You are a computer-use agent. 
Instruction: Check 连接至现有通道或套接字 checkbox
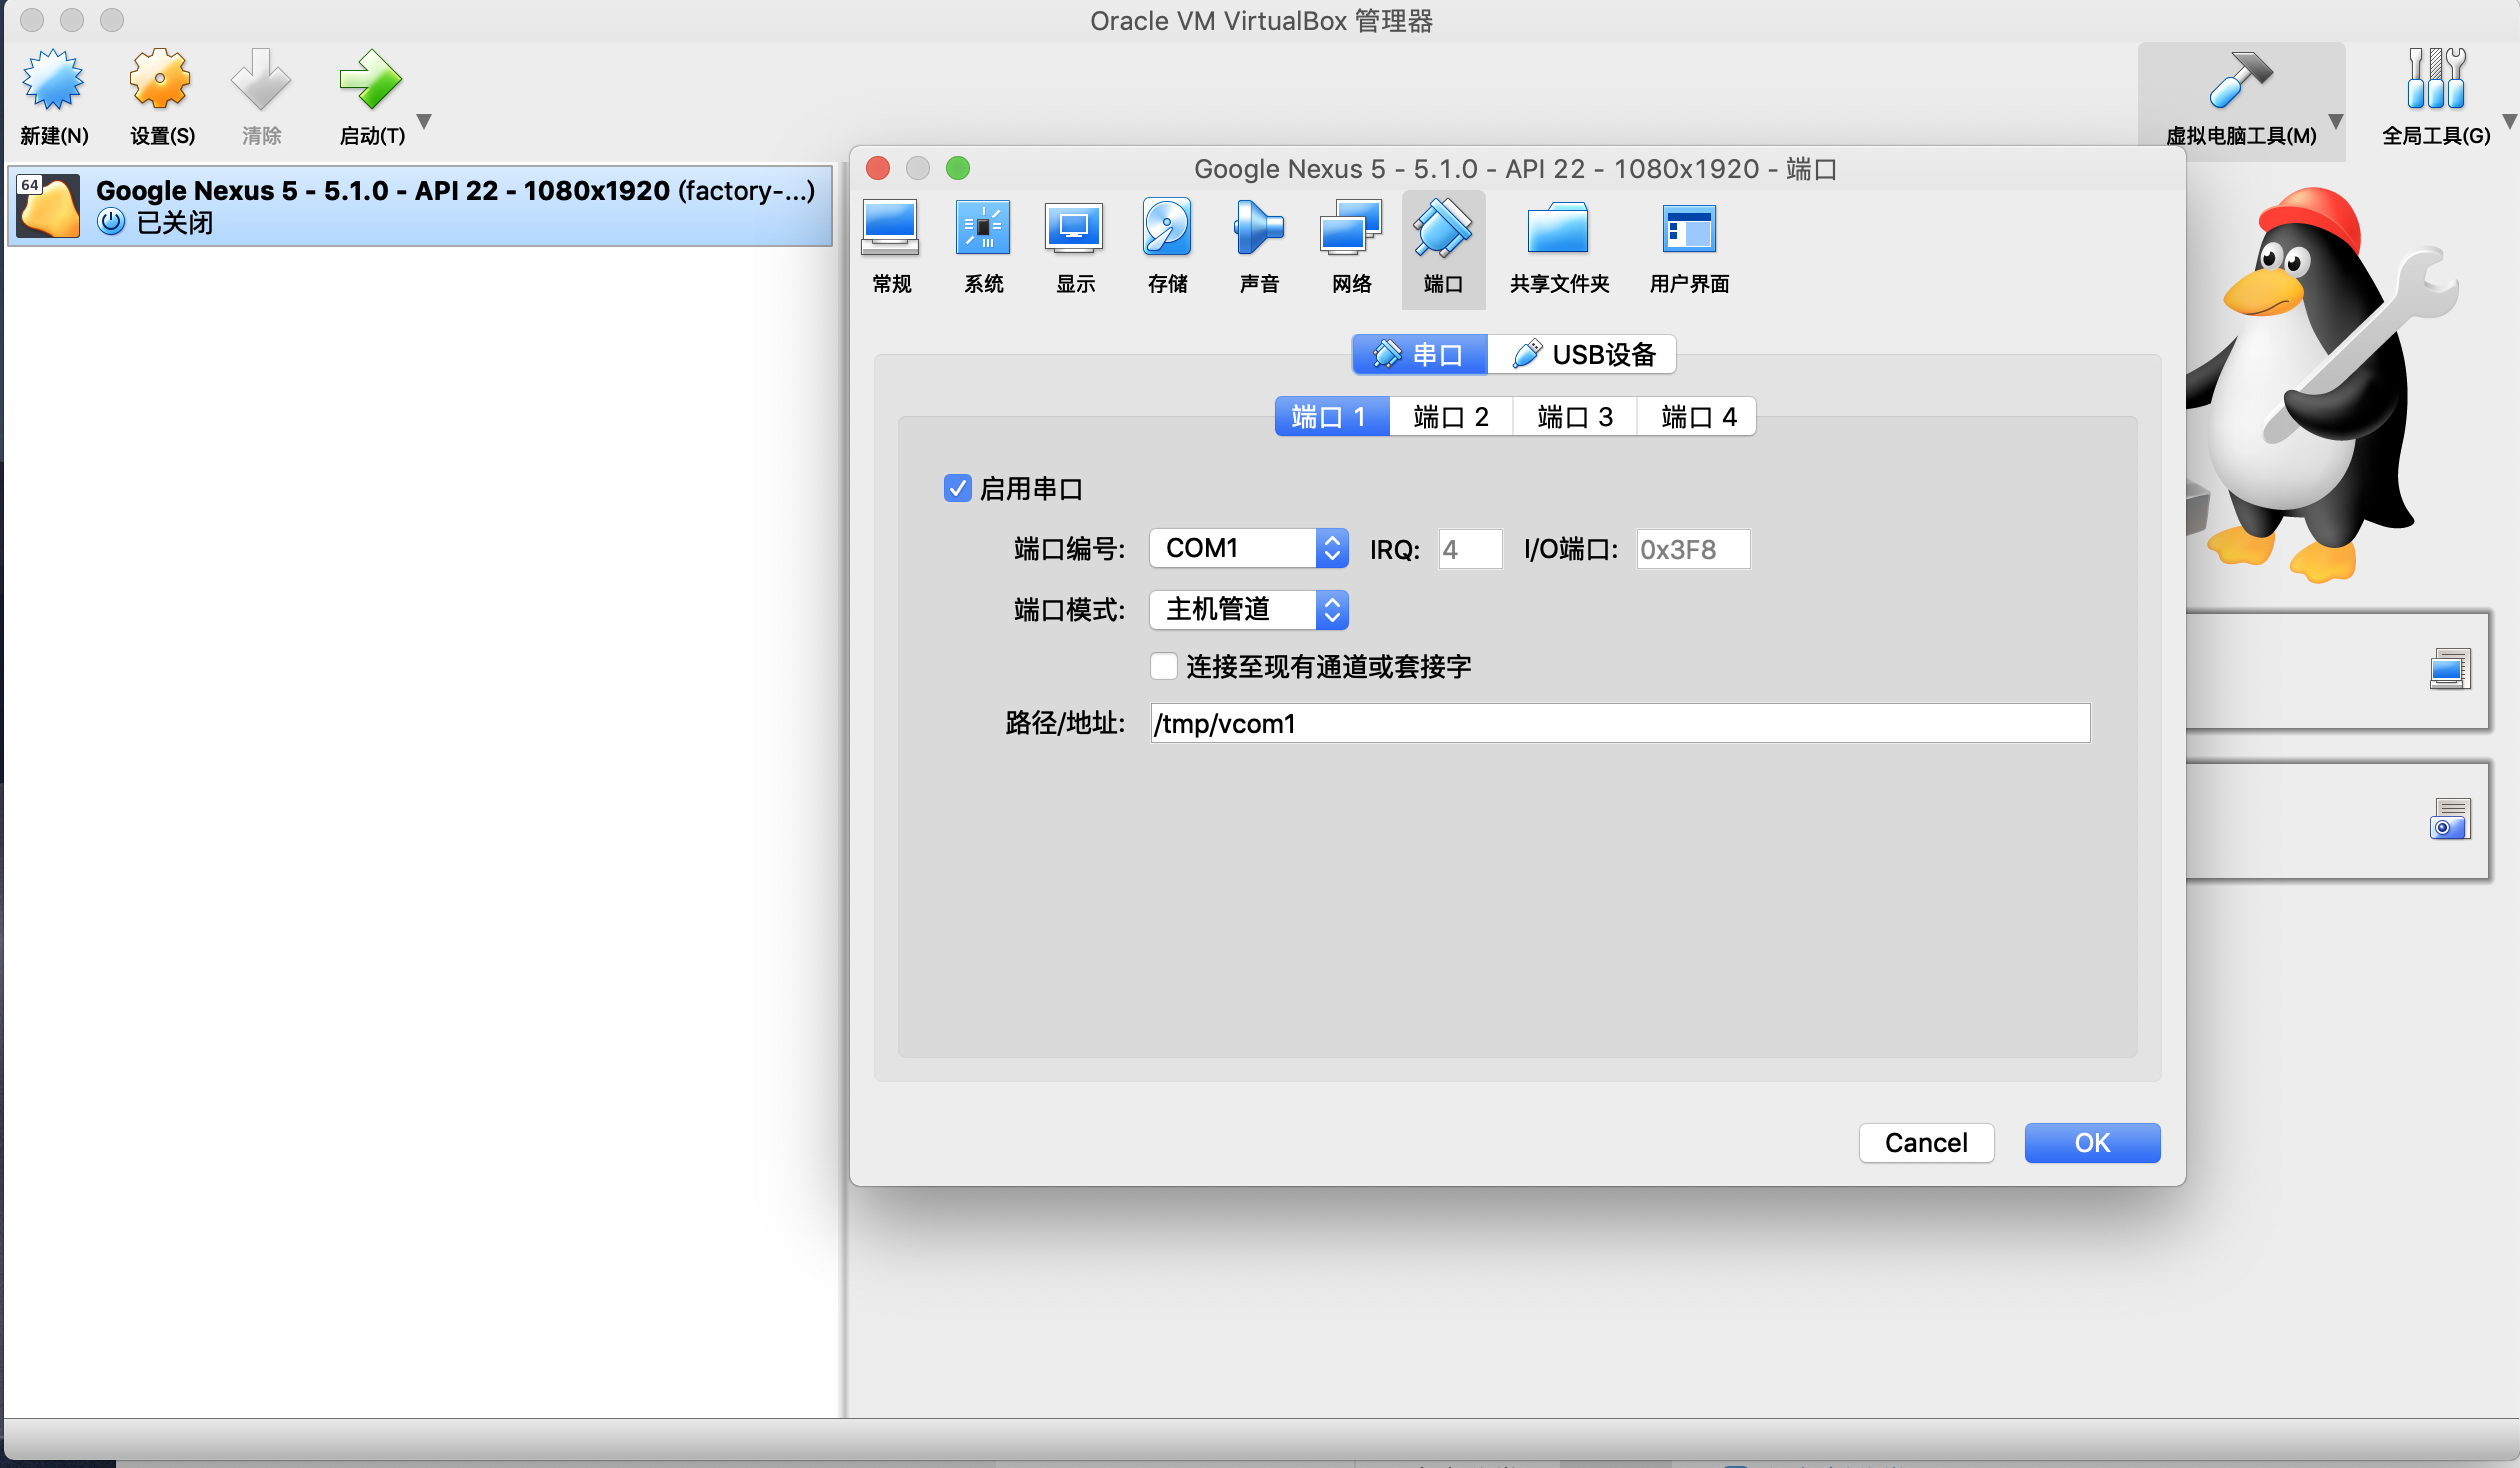[1163, 666]
